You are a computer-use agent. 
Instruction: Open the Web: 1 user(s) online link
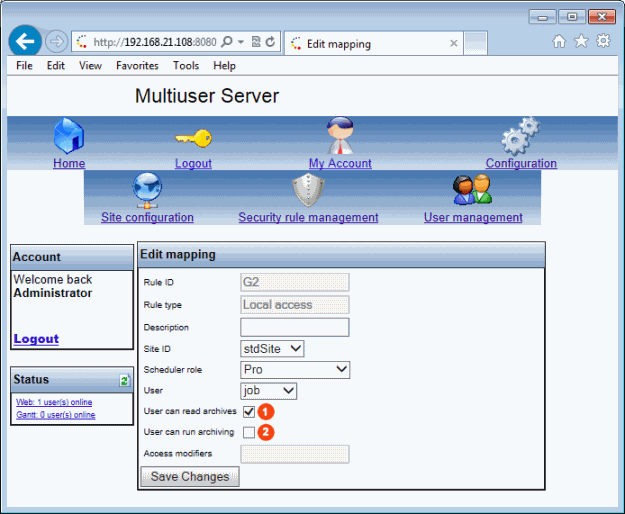[54, 402]
